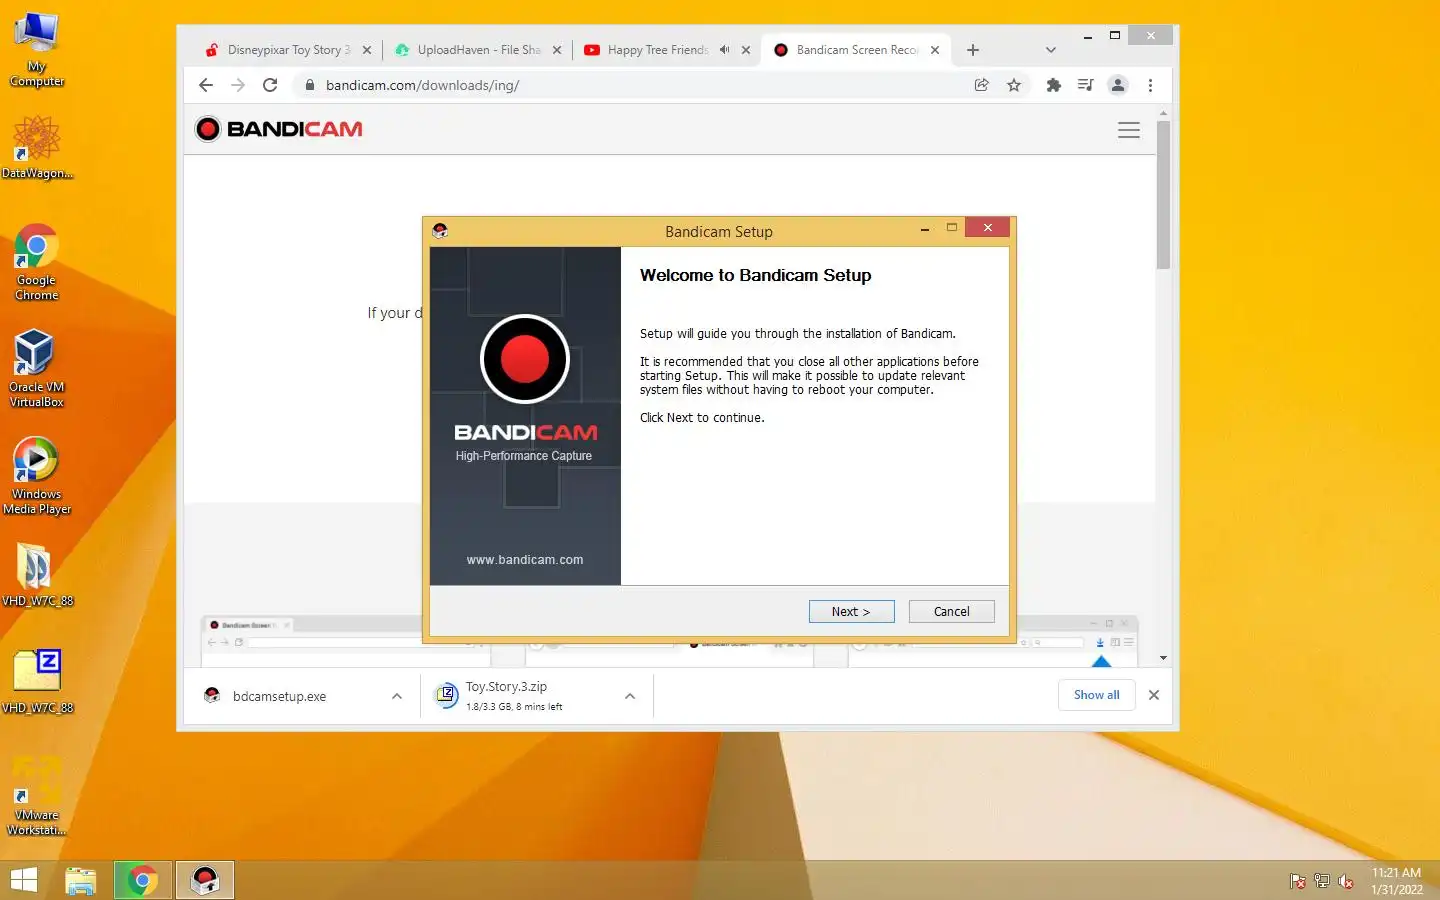Click the site padlock icon
This screenshot has width=1440, height=900.
pos(310,85)
